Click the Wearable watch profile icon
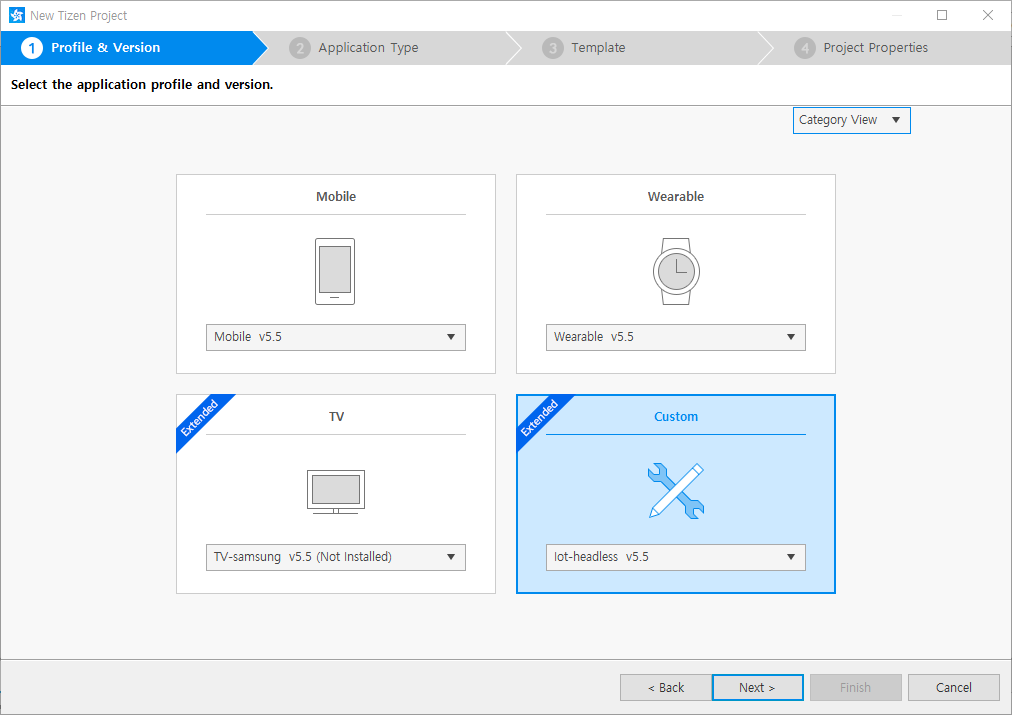The image size is (1012, 715). coord(675,270)
